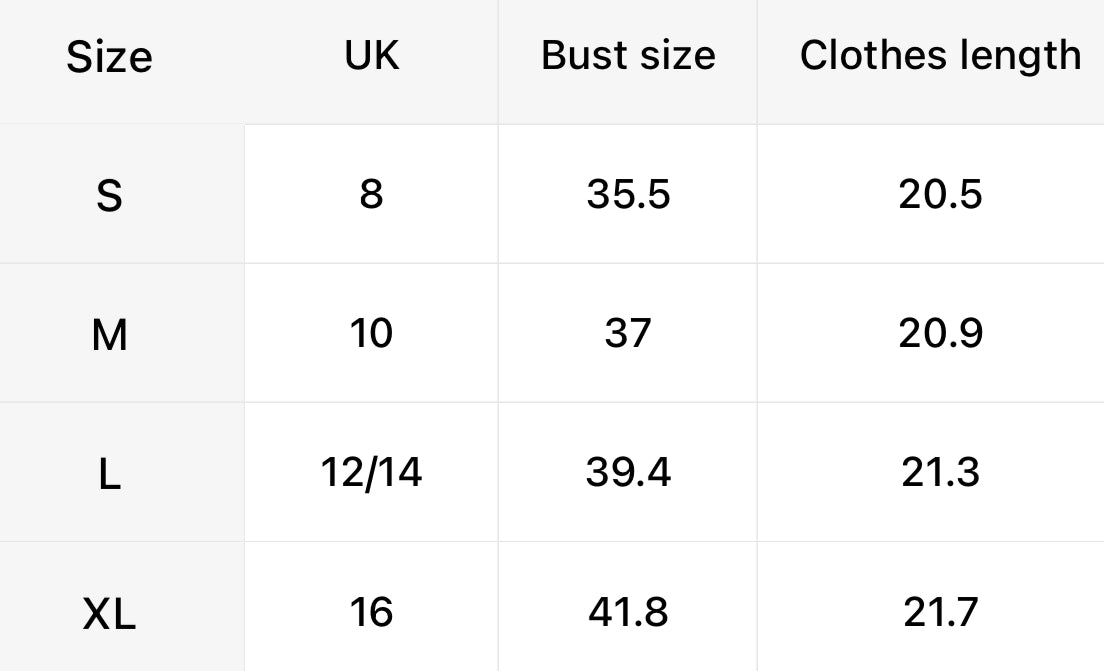Click UK size 10 cell
Image resolution: width=1104 pixels, height=671 pixels.
pos(372,333)
